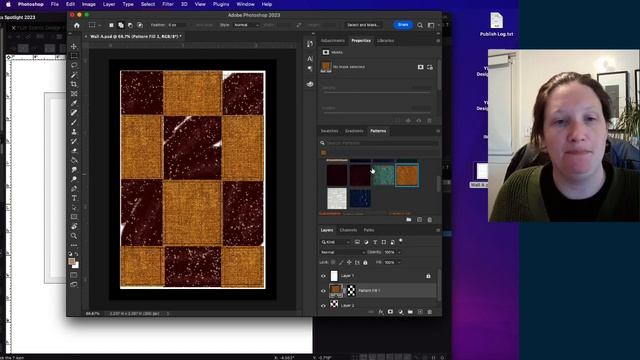The width and height of the screenshot is (640, 360).
Task: Open the Search icon in options bar
Action: coord(420,25)
